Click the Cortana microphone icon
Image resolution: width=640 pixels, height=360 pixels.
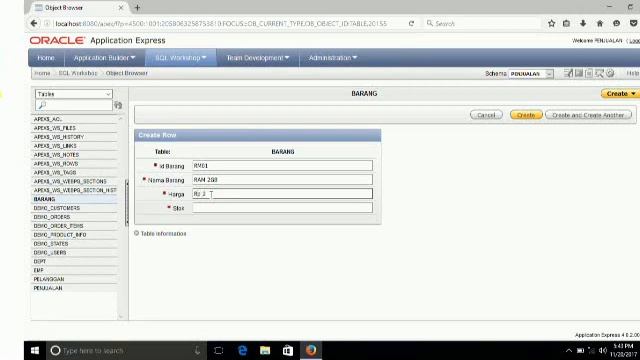[x=197, y=350]
